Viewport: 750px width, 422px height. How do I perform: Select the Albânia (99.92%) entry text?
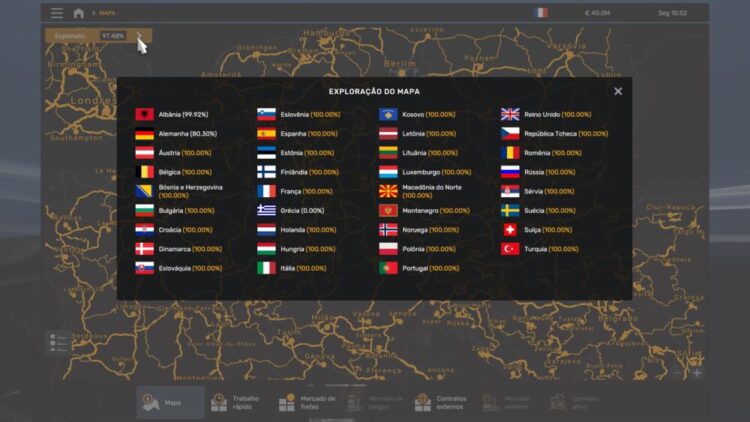183,115
